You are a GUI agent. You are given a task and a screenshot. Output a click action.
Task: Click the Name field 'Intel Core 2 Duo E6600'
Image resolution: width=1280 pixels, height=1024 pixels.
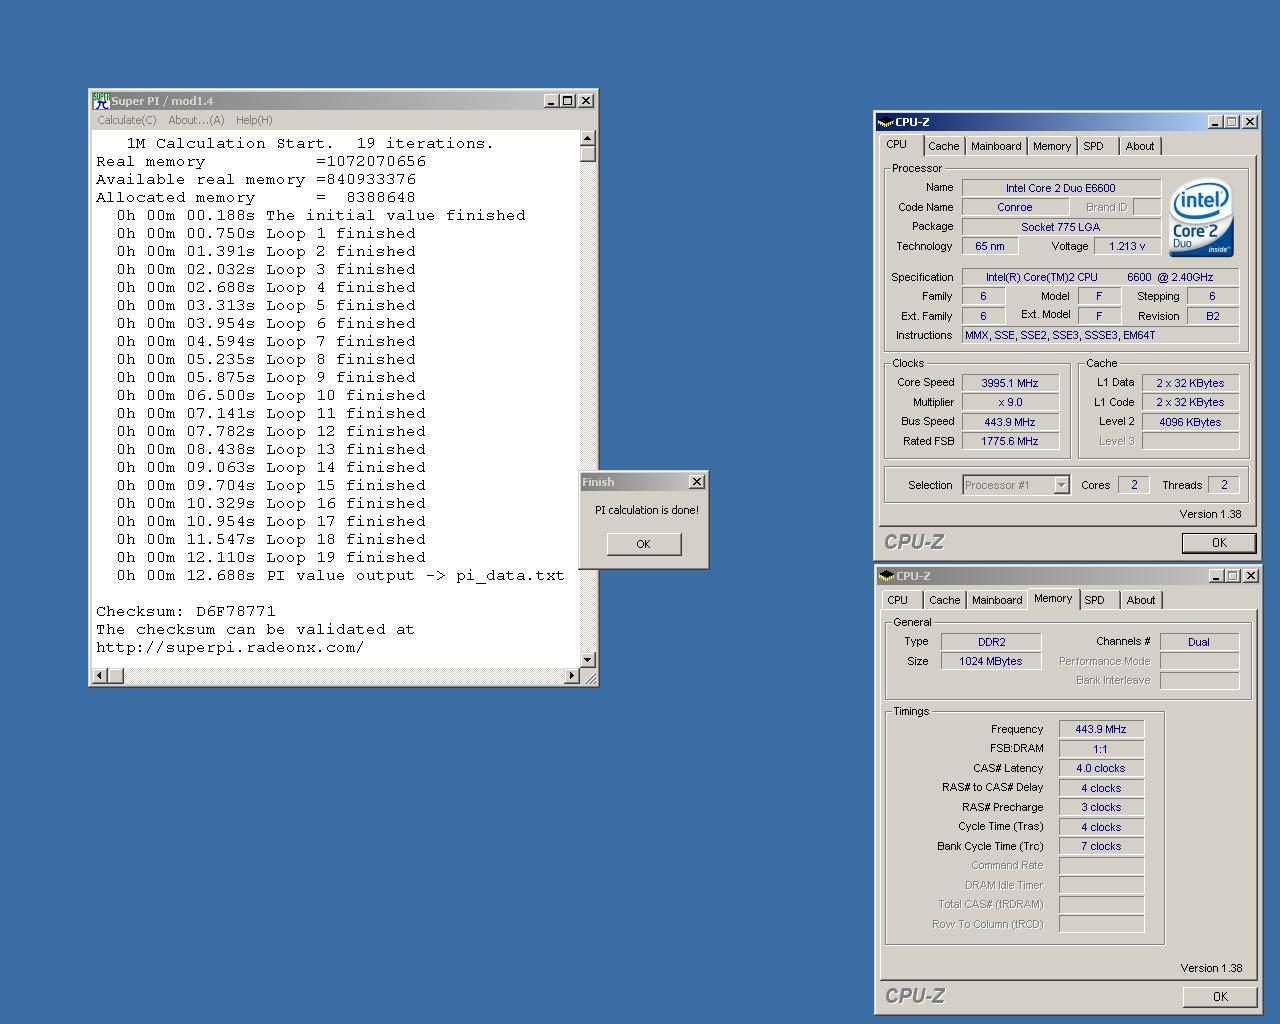tap(1061, 188)
